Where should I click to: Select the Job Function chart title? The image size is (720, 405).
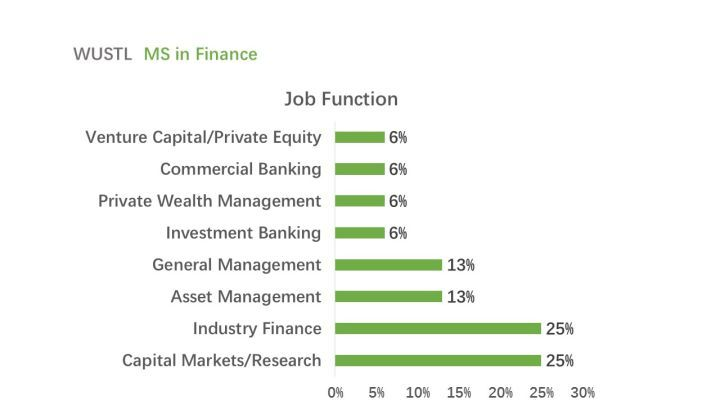[x=341, y=99]
